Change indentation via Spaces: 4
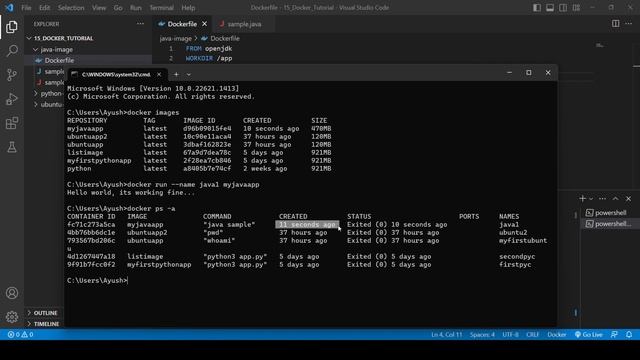Screen dimensions: 640x360 pyautogui.click(x=482, y=334)
